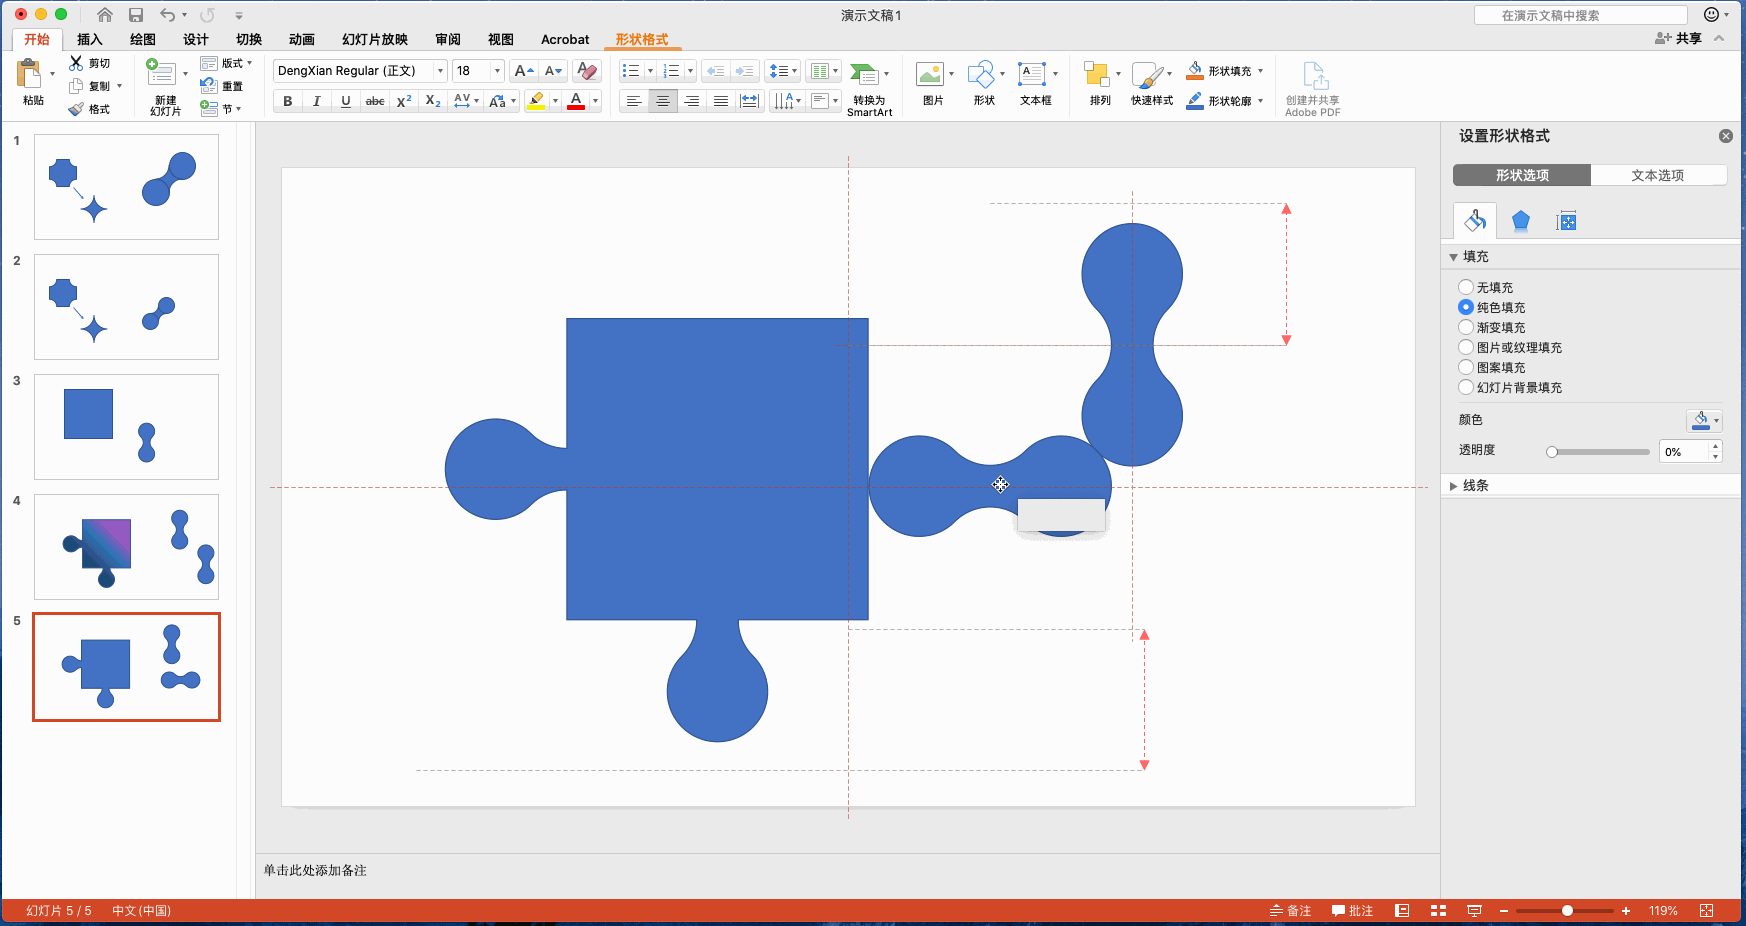The width and height of the screenshot is (1746, 926).
Task: Apply superscript formatting
Action: click(x=404, y=101)
